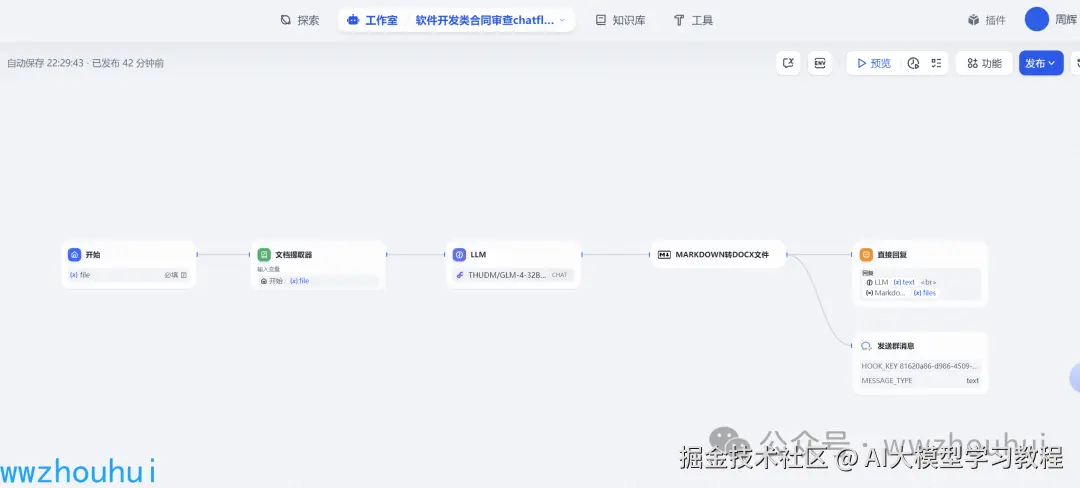Click the MESSAGE_TYPE text row
Viewport: 1080px width, 488px height.
tap(920, 381)
